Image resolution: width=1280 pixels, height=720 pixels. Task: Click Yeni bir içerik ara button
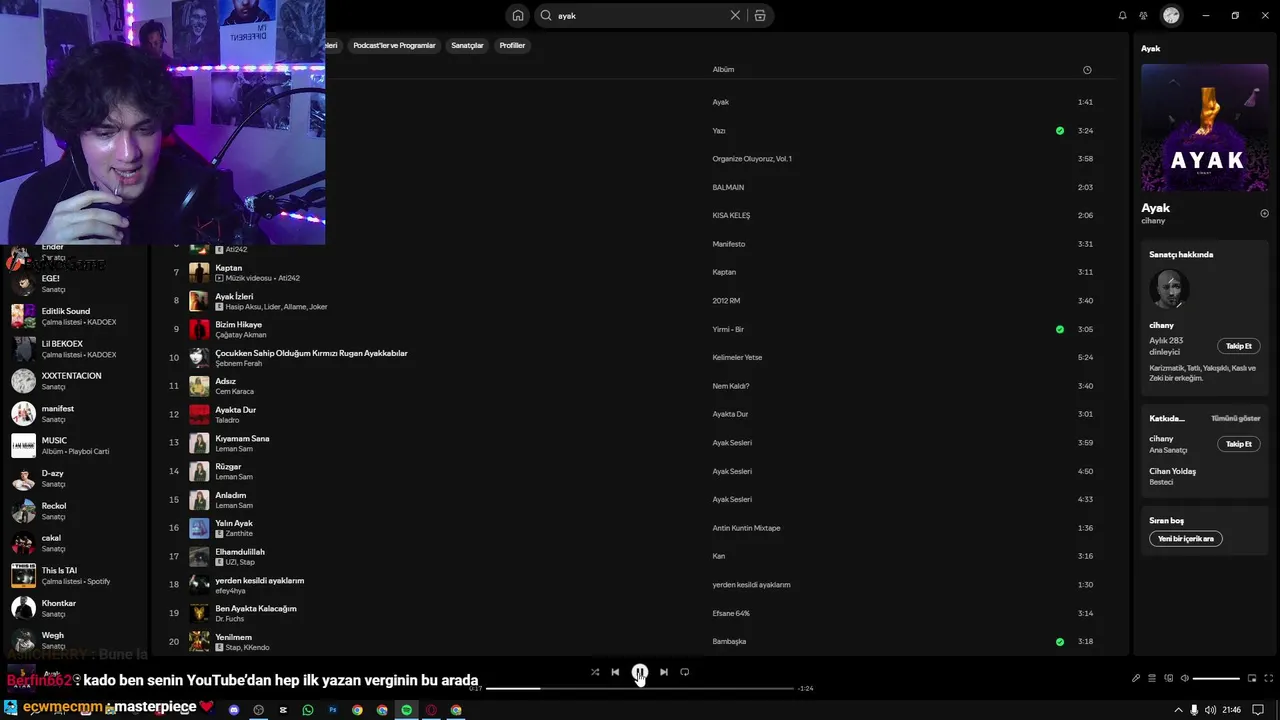1186,539
